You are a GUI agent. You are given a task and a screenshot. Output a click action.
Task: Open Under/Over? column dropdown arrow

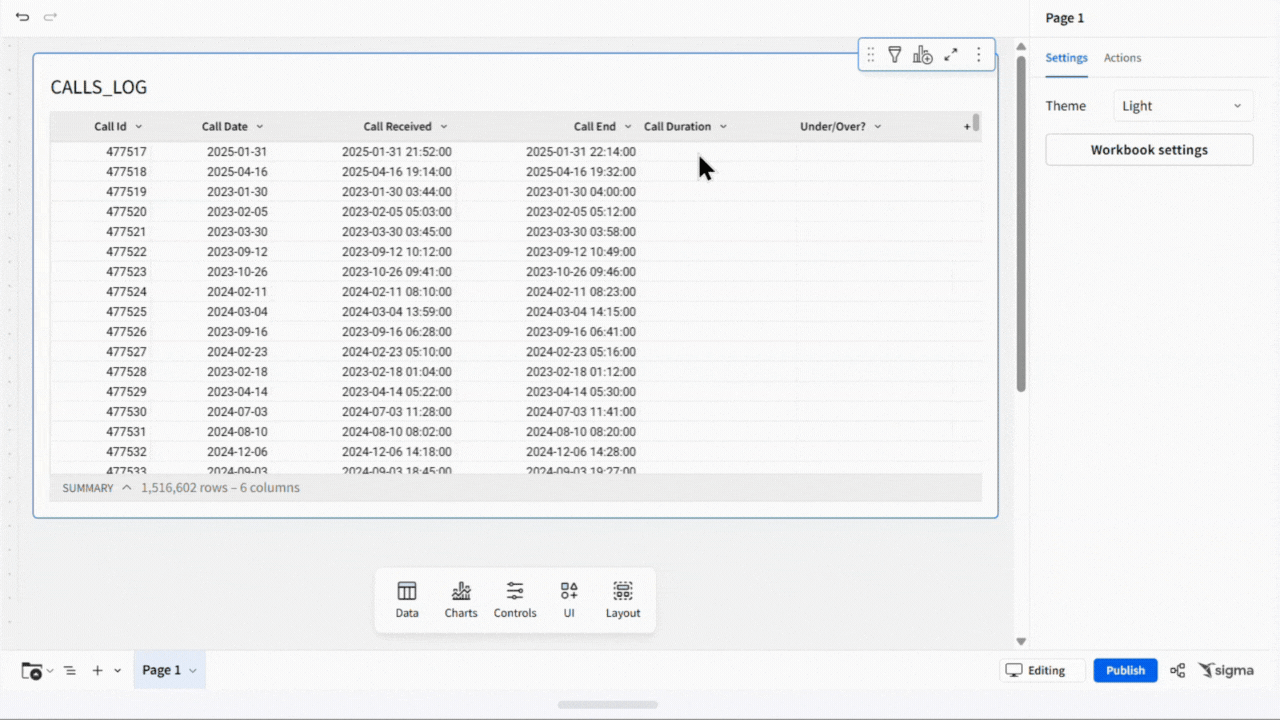pyautogui.click(x=877, y=127)
